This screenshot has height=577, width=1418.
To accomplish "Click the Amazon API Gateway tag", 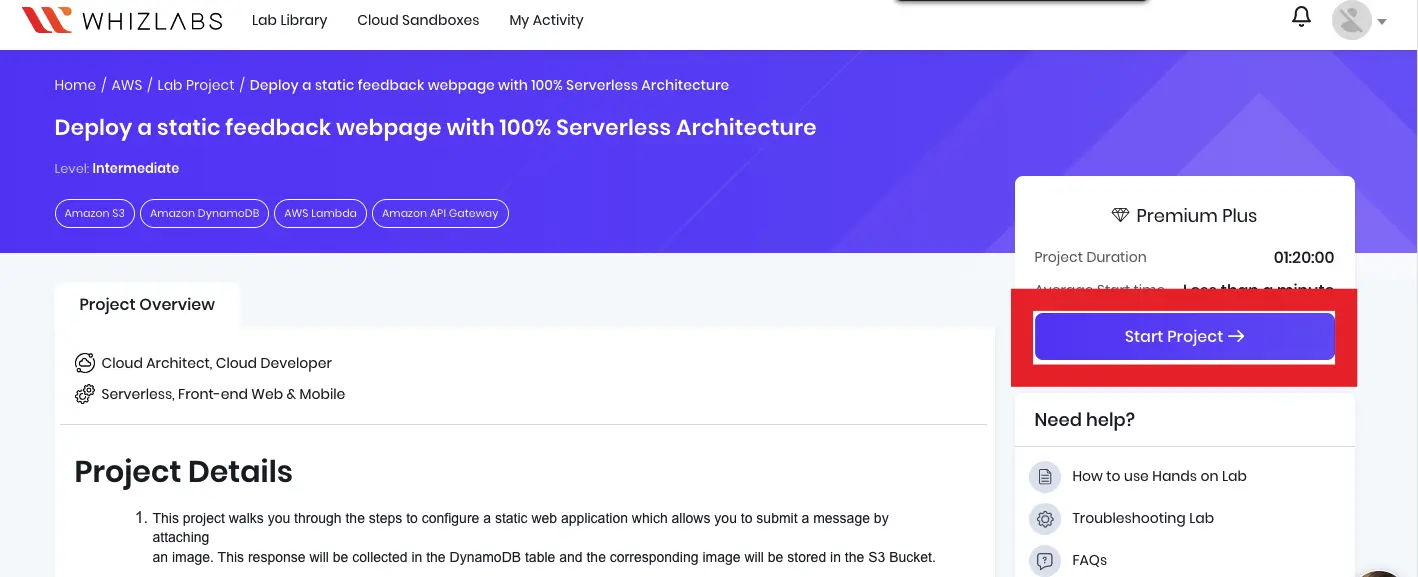I will pyautogui.click(x=440, y=213).
